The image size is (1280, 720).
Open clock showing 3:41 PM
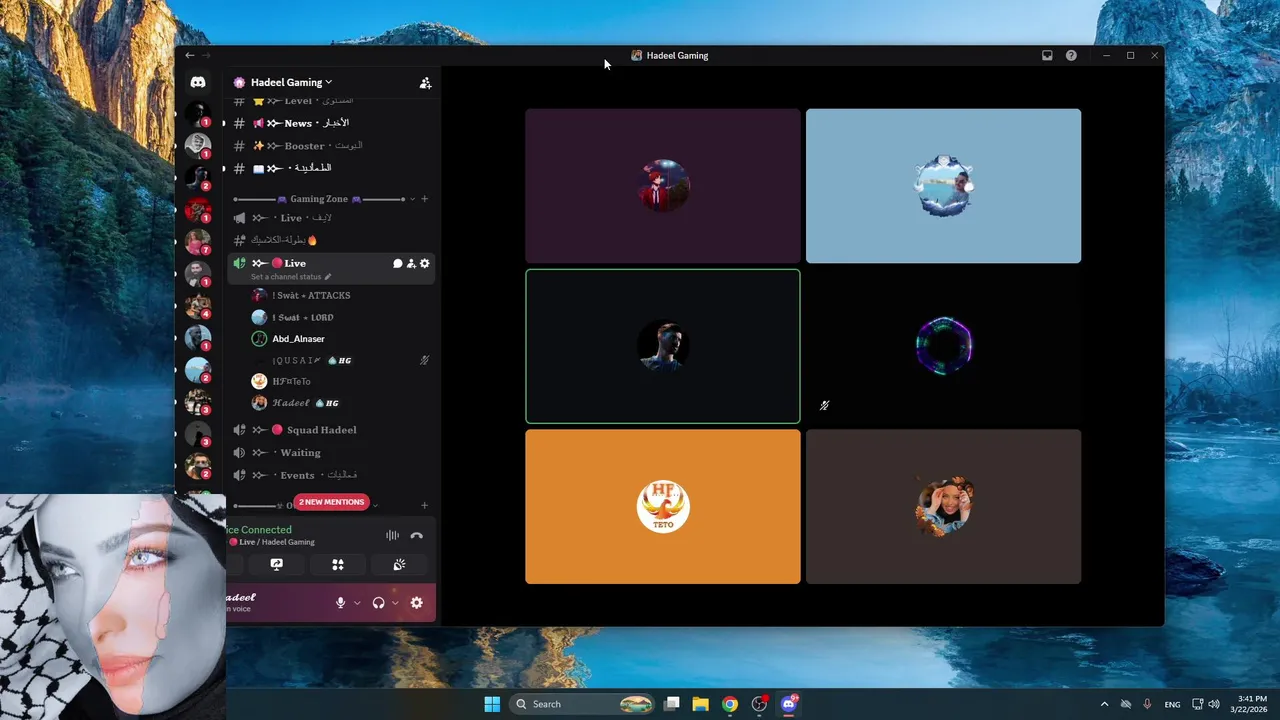click(1251, 704)
